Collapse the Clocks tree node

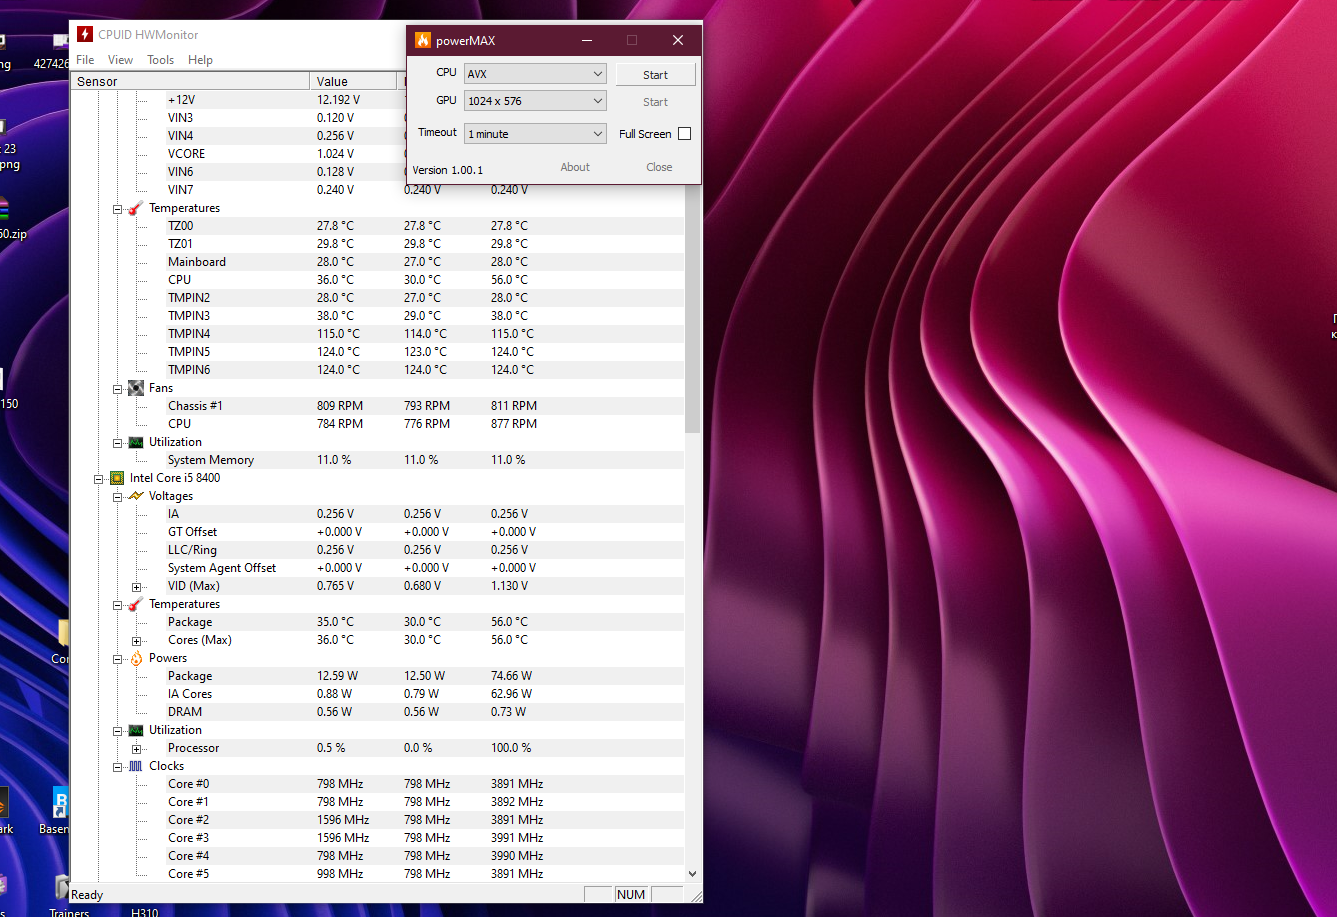tap(117, 767)
